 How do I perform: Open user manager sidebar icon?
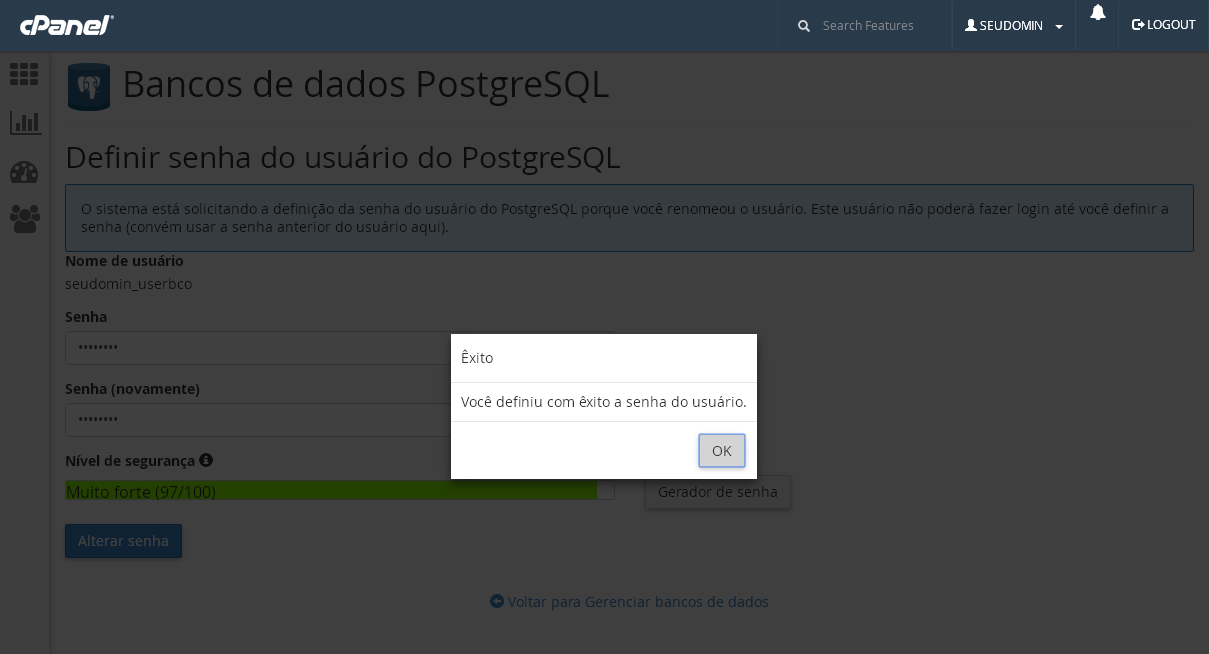click(x=25, y=219)
